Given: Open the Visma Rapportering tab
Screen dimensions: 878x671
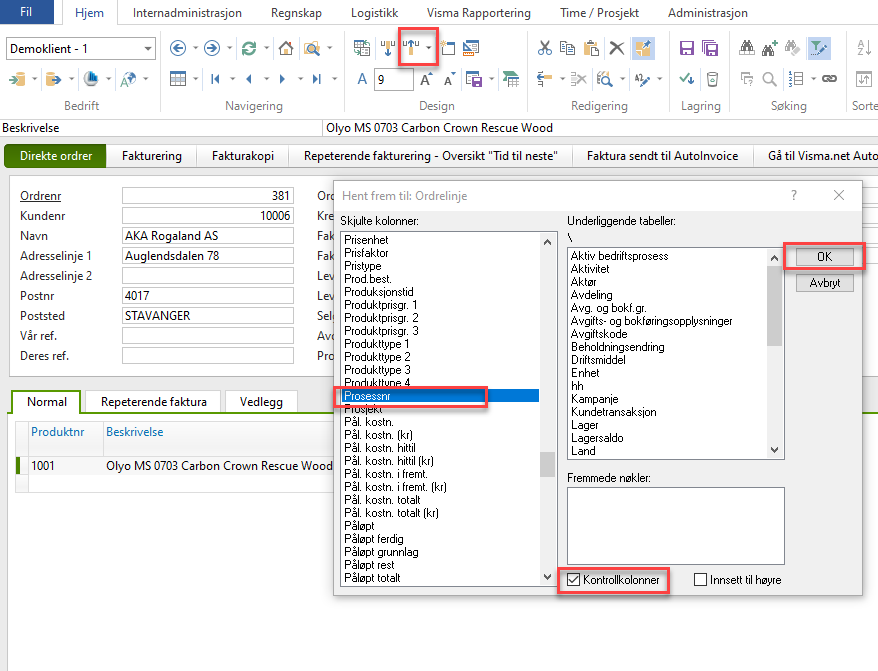Looking at the screenshot, I should coord(479,13).
